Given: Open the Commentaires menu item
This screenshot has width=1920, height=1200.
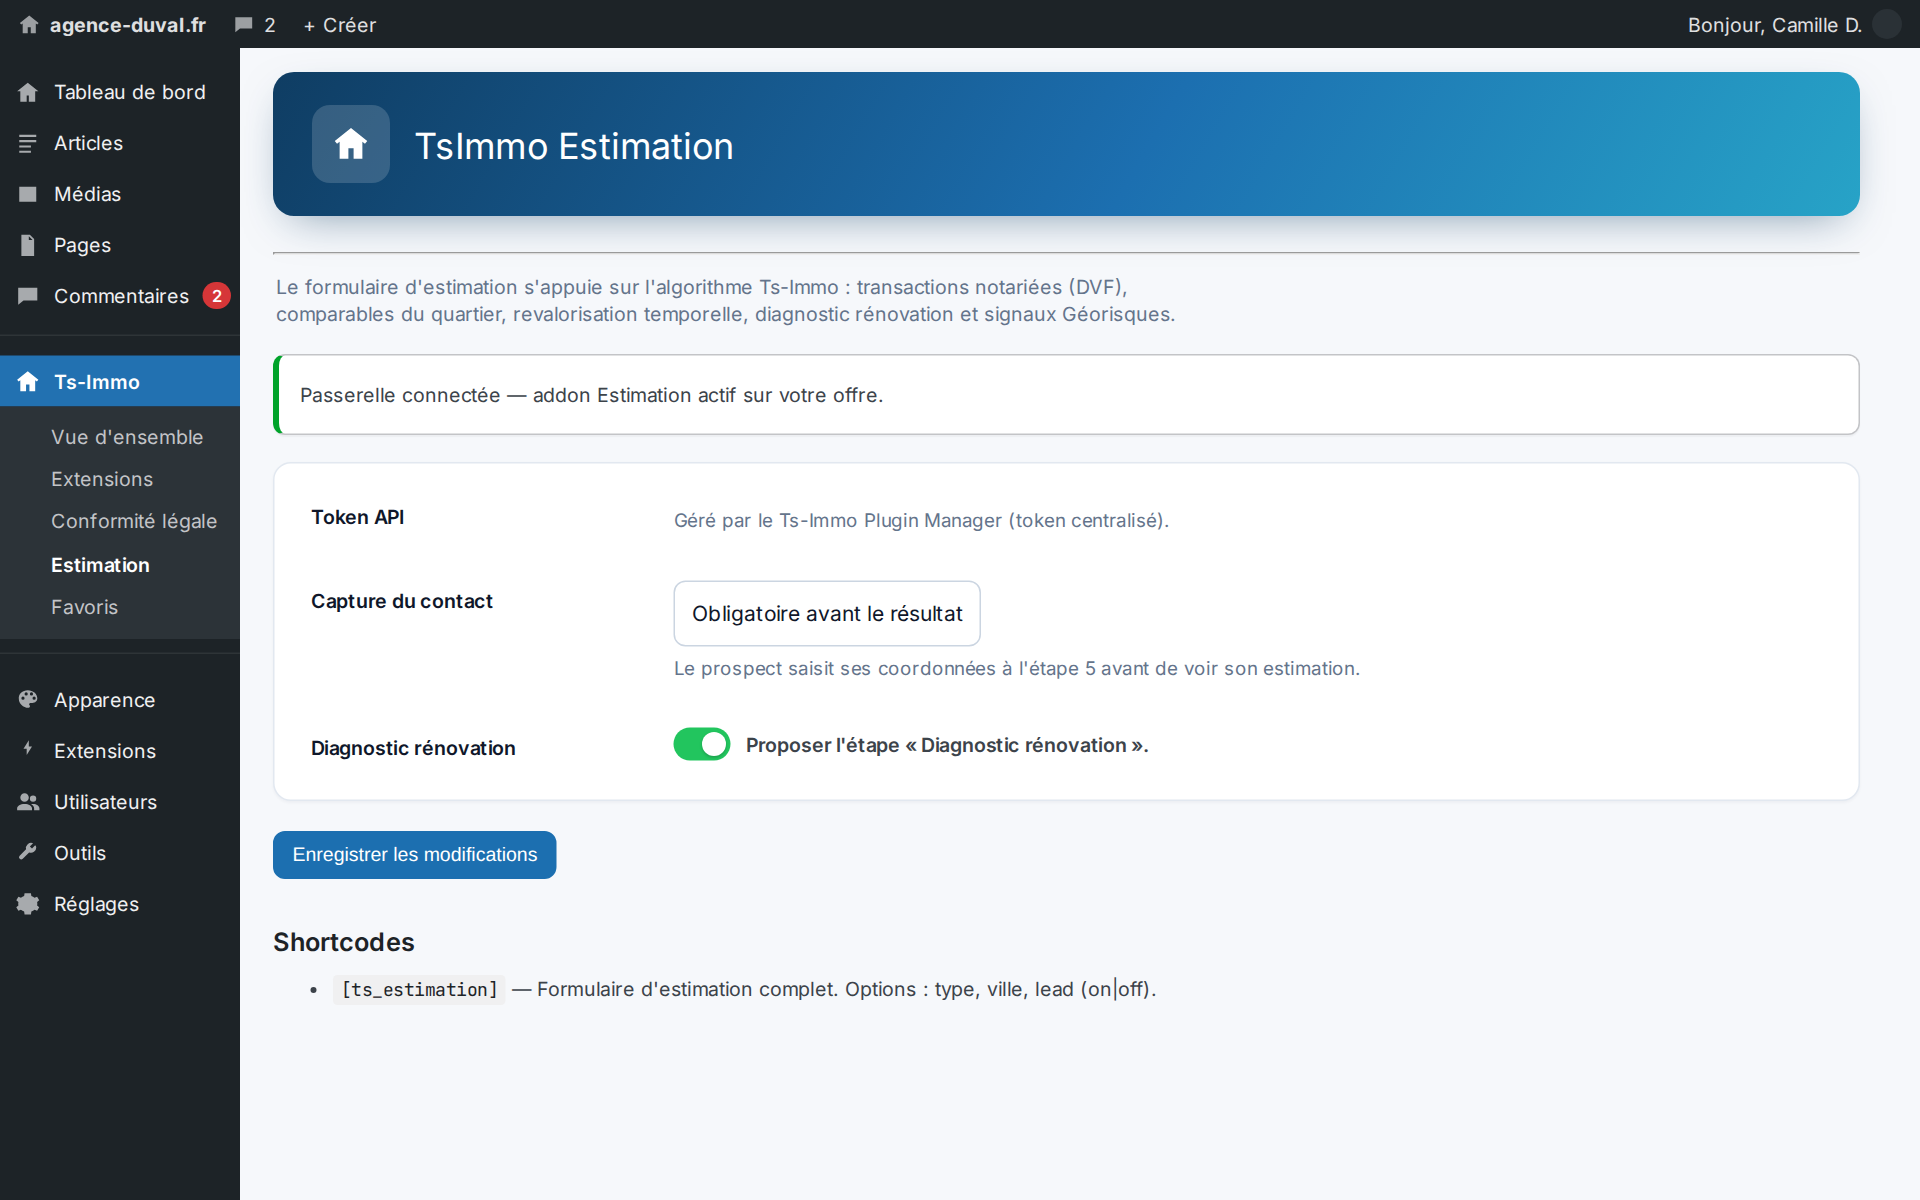Looking at the screenshot, I should 120,296.
